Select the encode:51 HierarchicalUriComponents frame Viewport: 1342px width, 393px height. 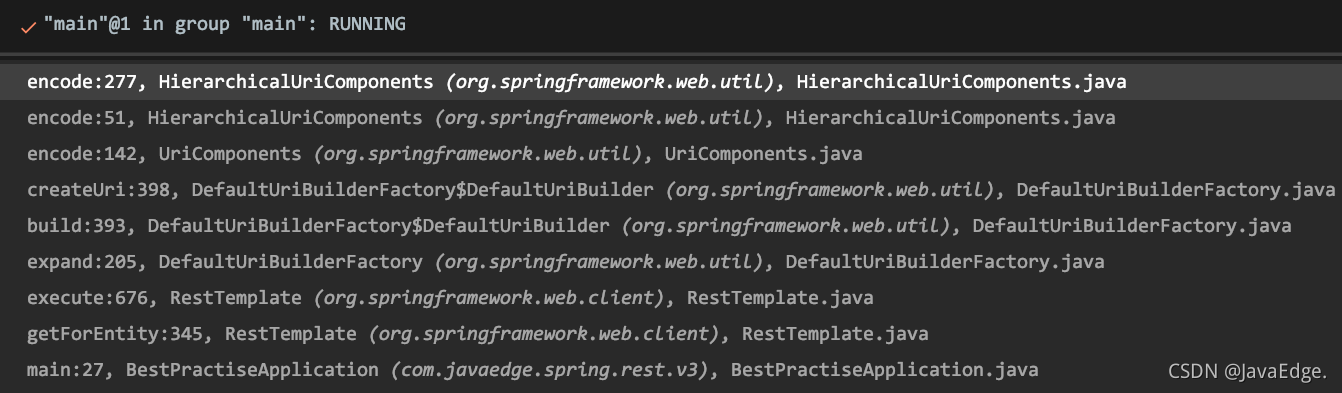[671, 118]
